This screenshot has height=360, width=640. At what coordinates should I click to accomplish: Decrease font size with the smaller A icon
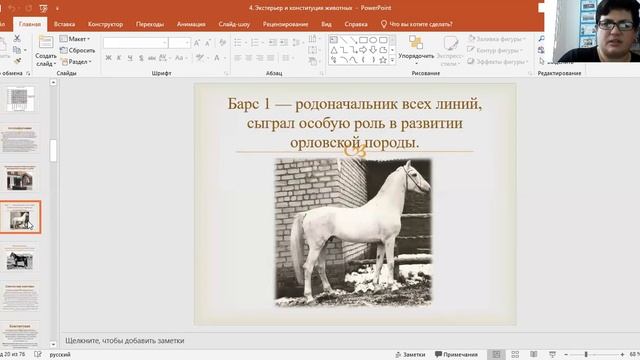(x=208, y=43)
